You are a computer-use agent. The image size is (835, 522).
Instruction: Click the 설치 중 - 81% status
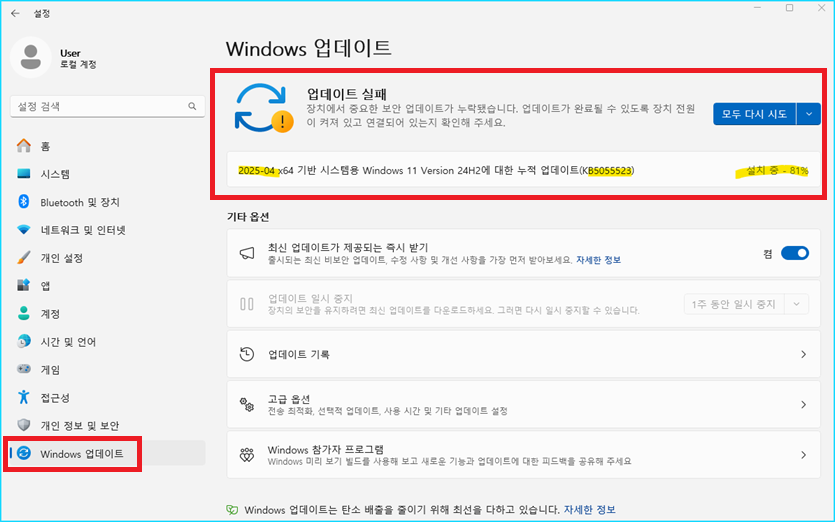coord(777,170)
